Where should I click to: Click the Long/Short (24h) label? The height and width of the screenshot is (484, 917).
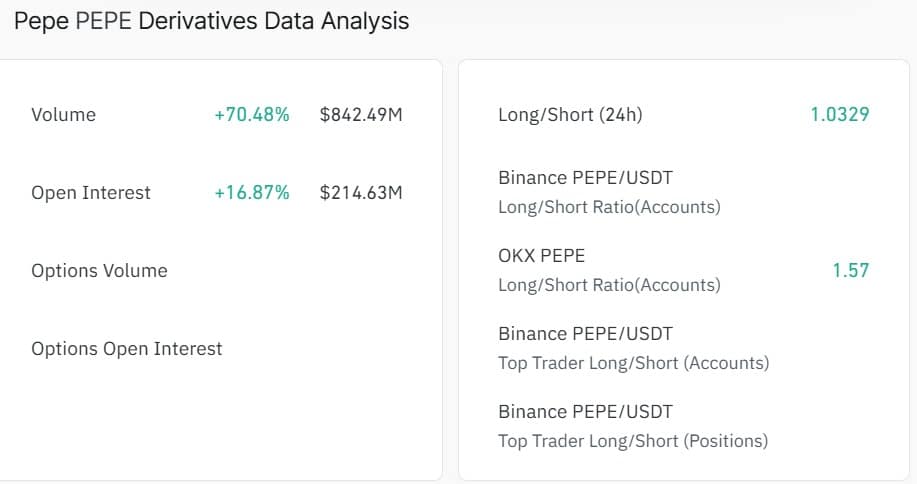570,115
